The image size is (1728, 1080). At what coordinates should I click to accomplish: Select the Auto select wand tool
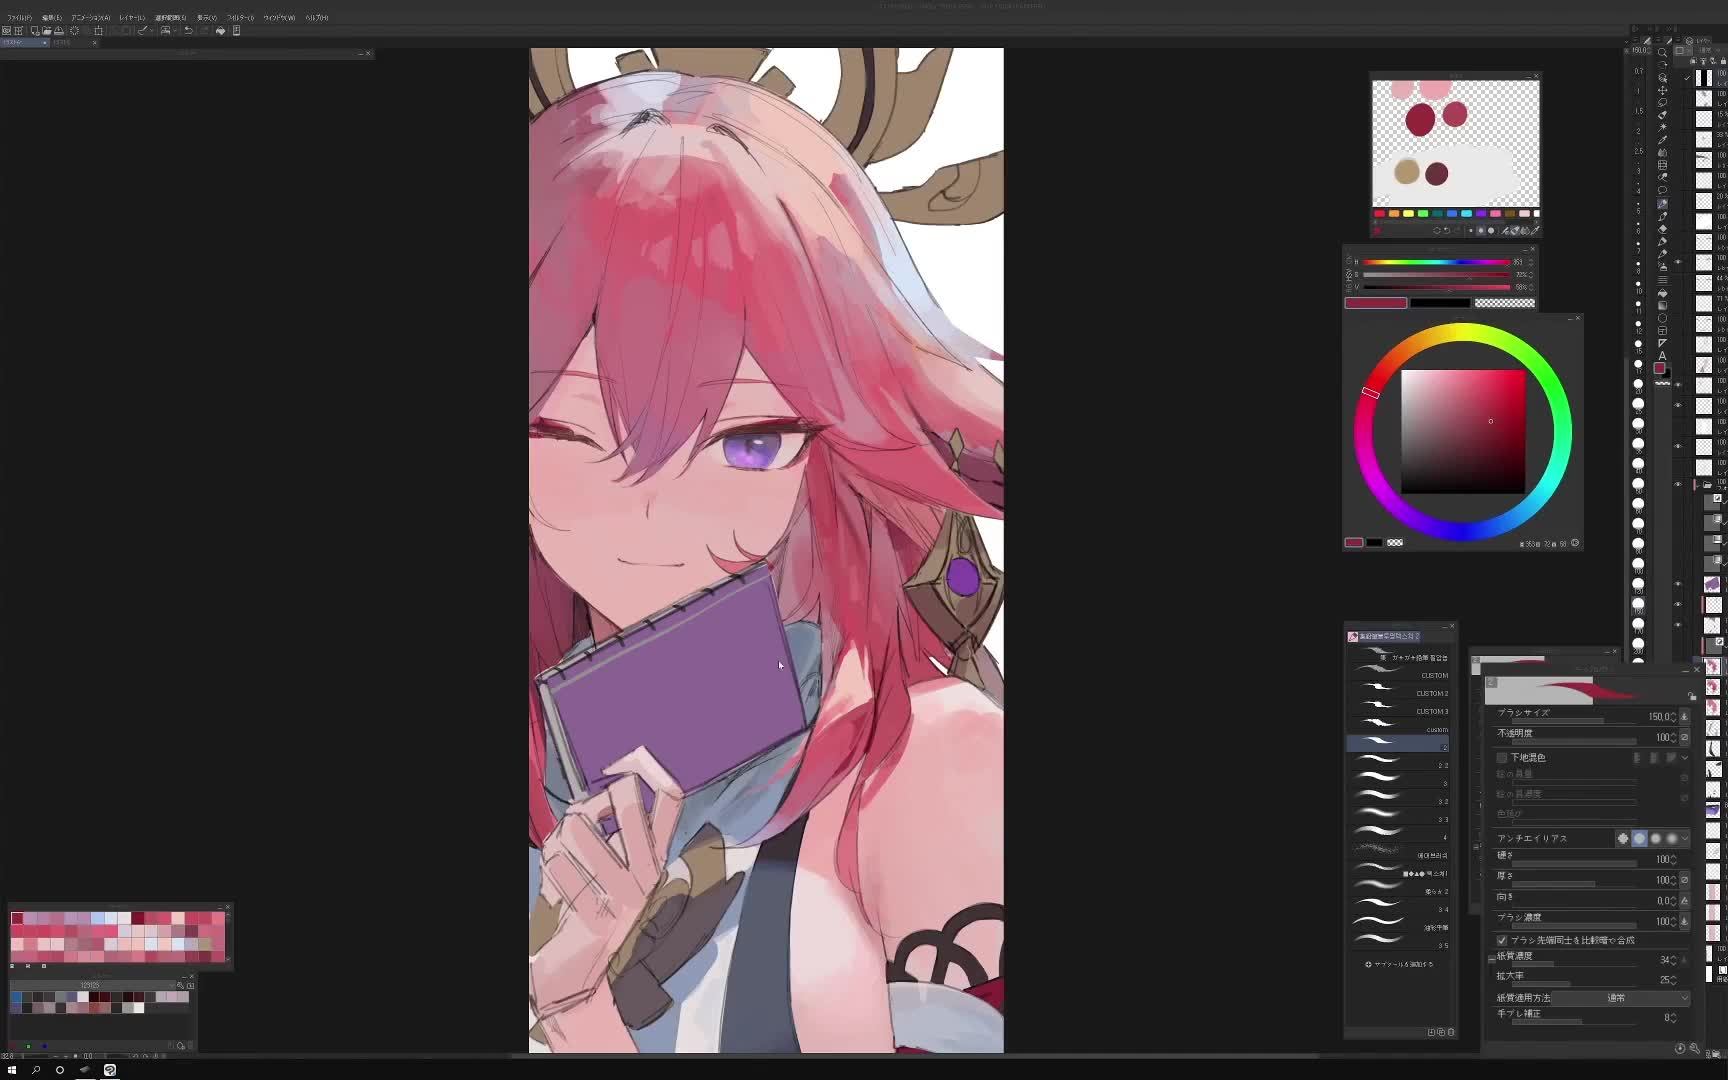point(1662,127)
